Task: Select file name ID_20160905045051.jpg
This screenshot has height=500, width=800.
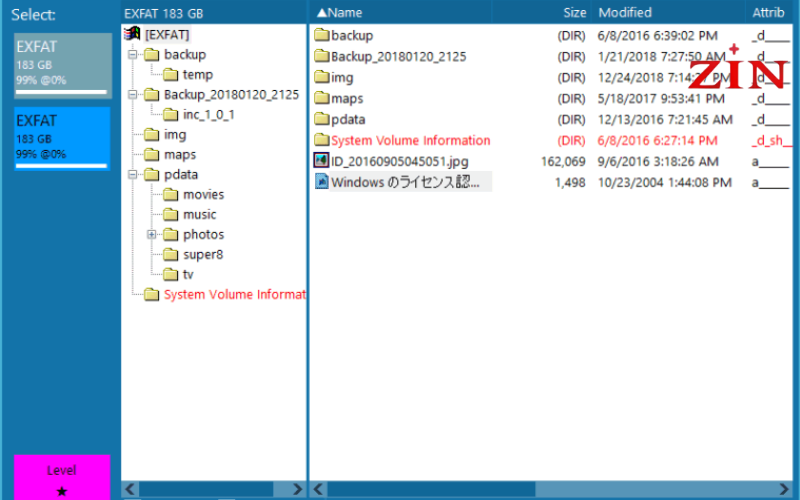Action: pos(399,162)
